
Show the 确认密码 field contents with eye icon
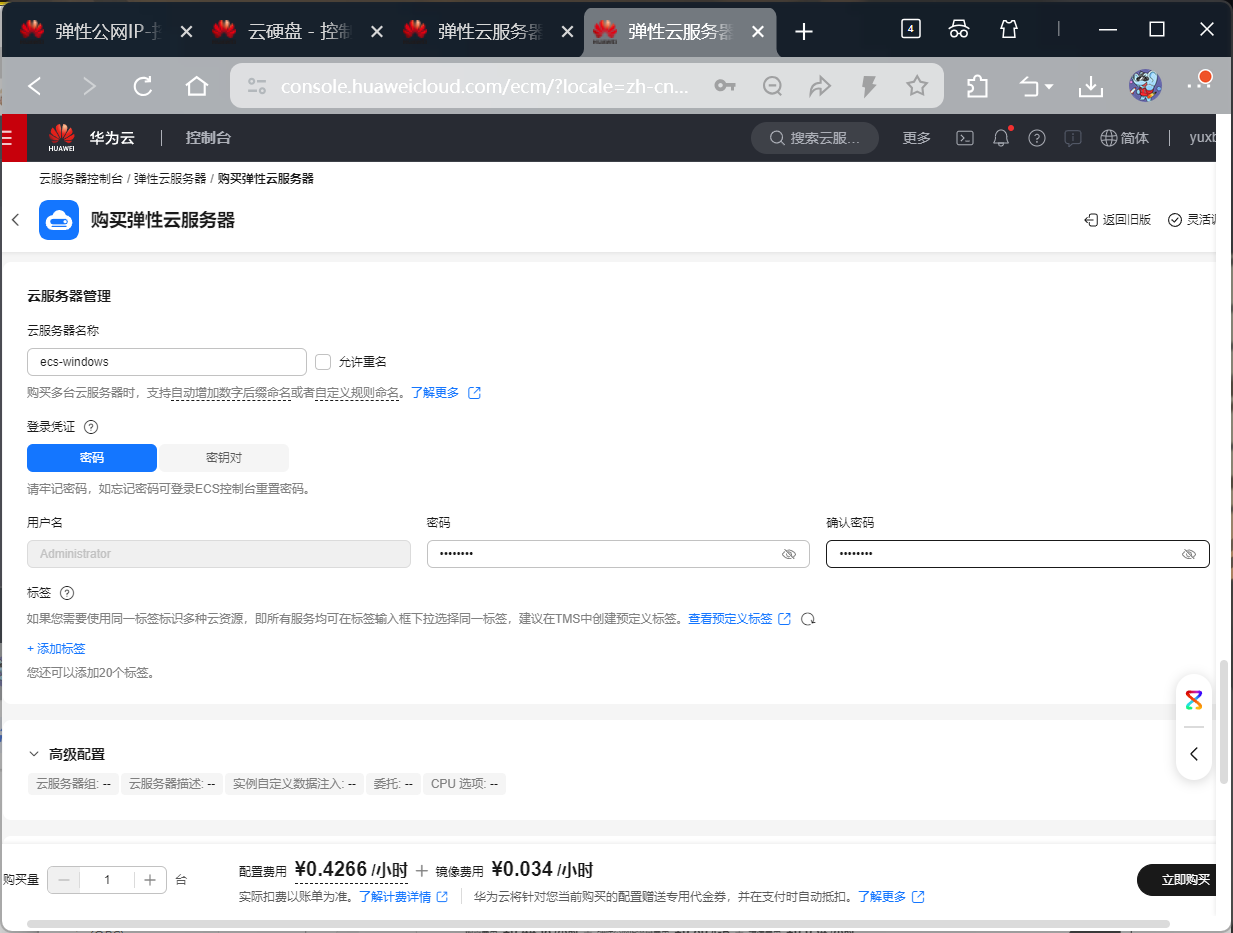click(x=1189, y=554)
